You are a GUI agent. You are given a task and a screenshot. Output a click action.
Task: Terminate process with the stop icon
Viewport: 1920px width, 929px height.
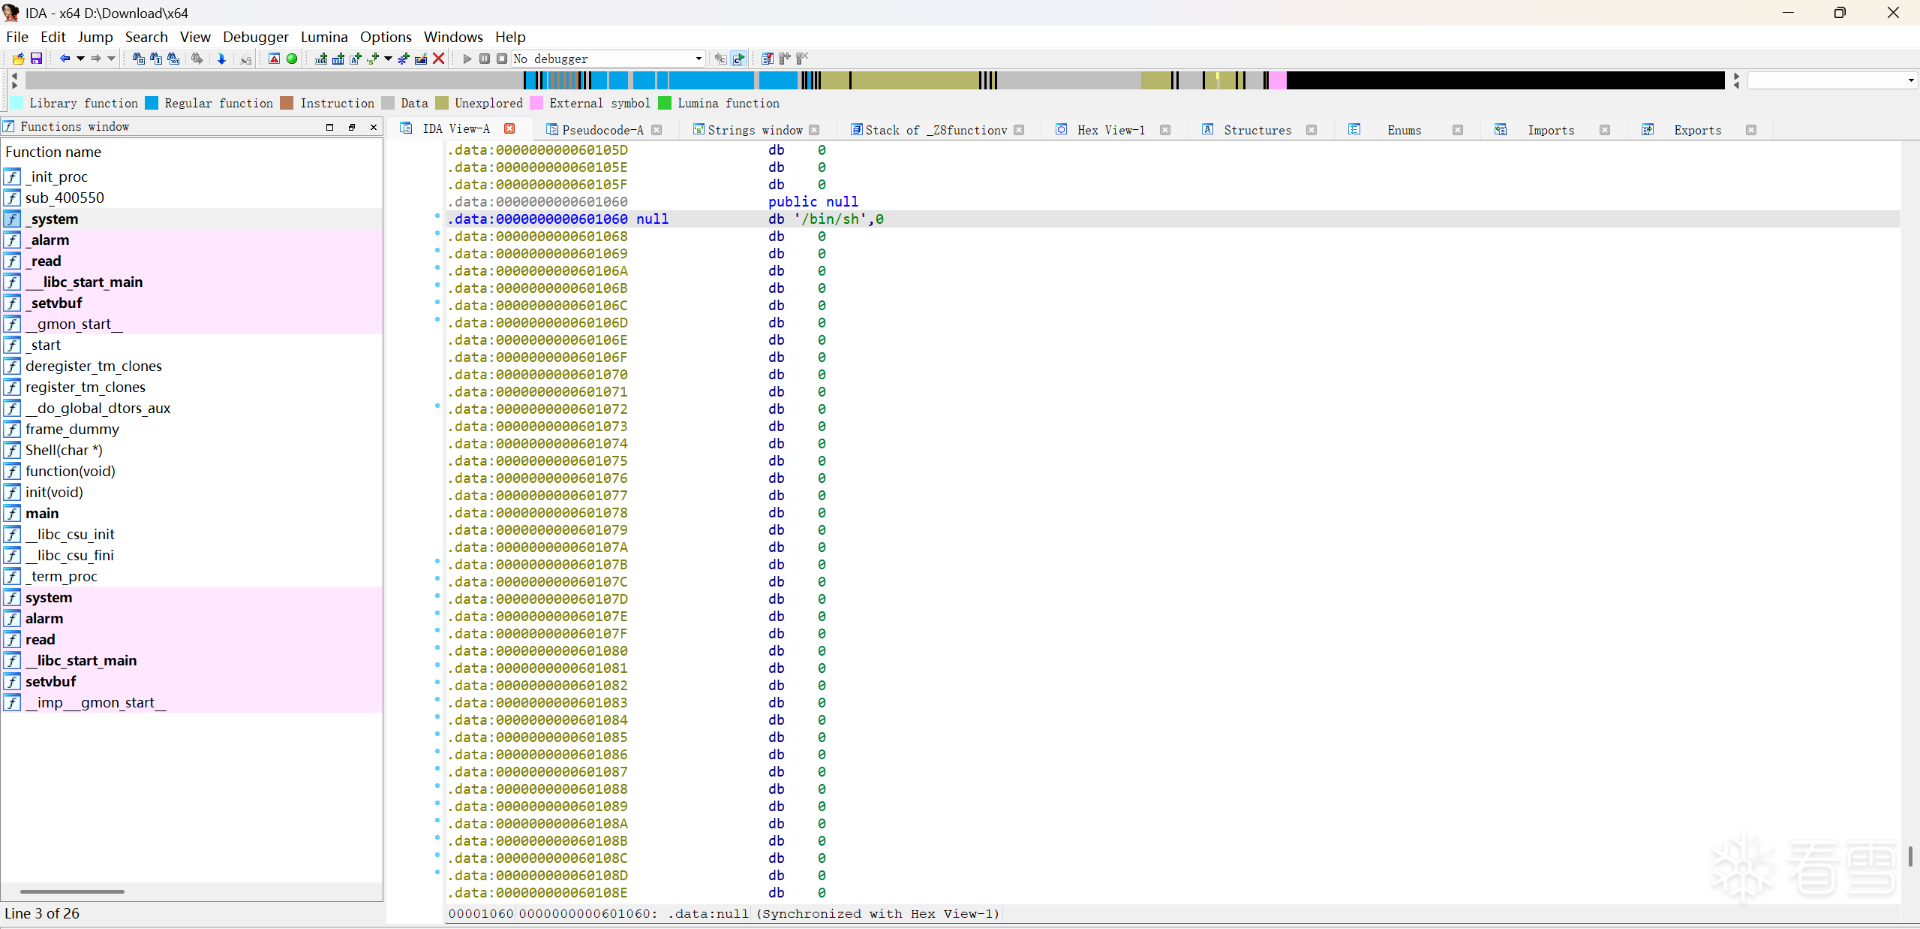502,59
